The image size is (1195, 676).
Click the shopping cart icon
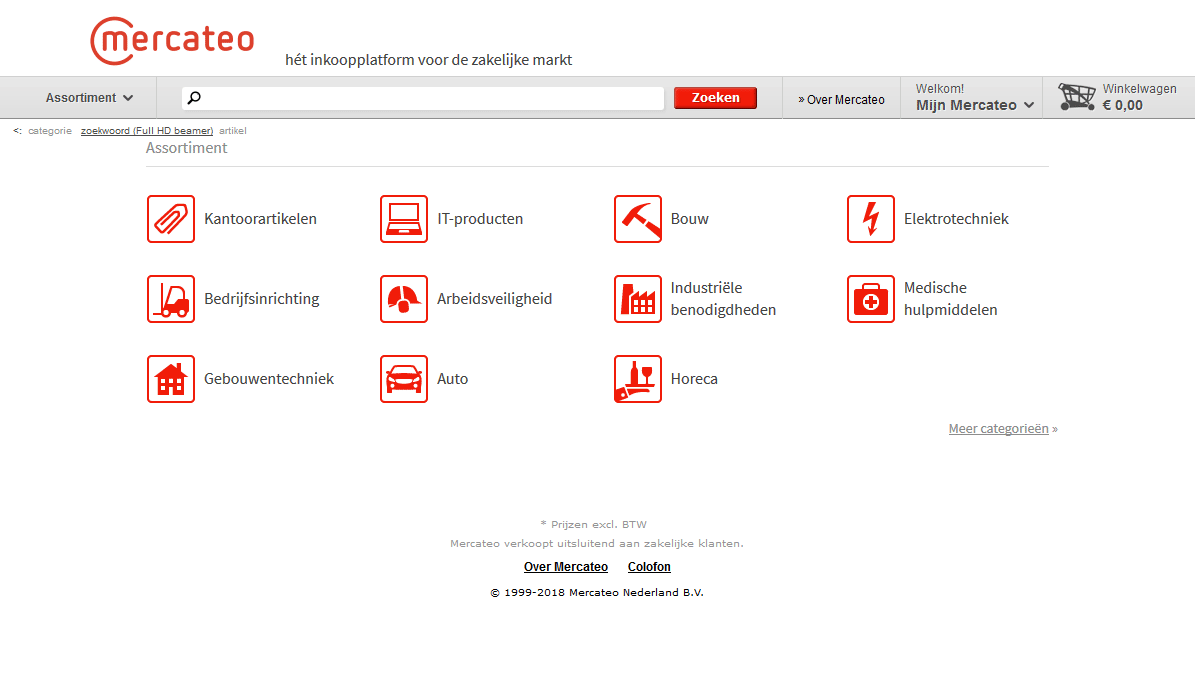pos(1077,97)
